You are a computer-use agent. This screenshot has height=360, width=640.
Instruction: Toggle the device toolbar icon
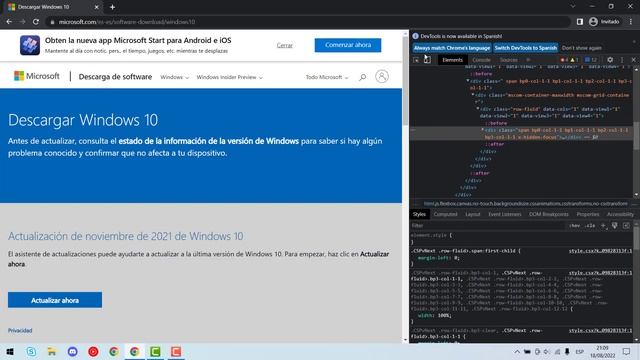pos(427,60)
